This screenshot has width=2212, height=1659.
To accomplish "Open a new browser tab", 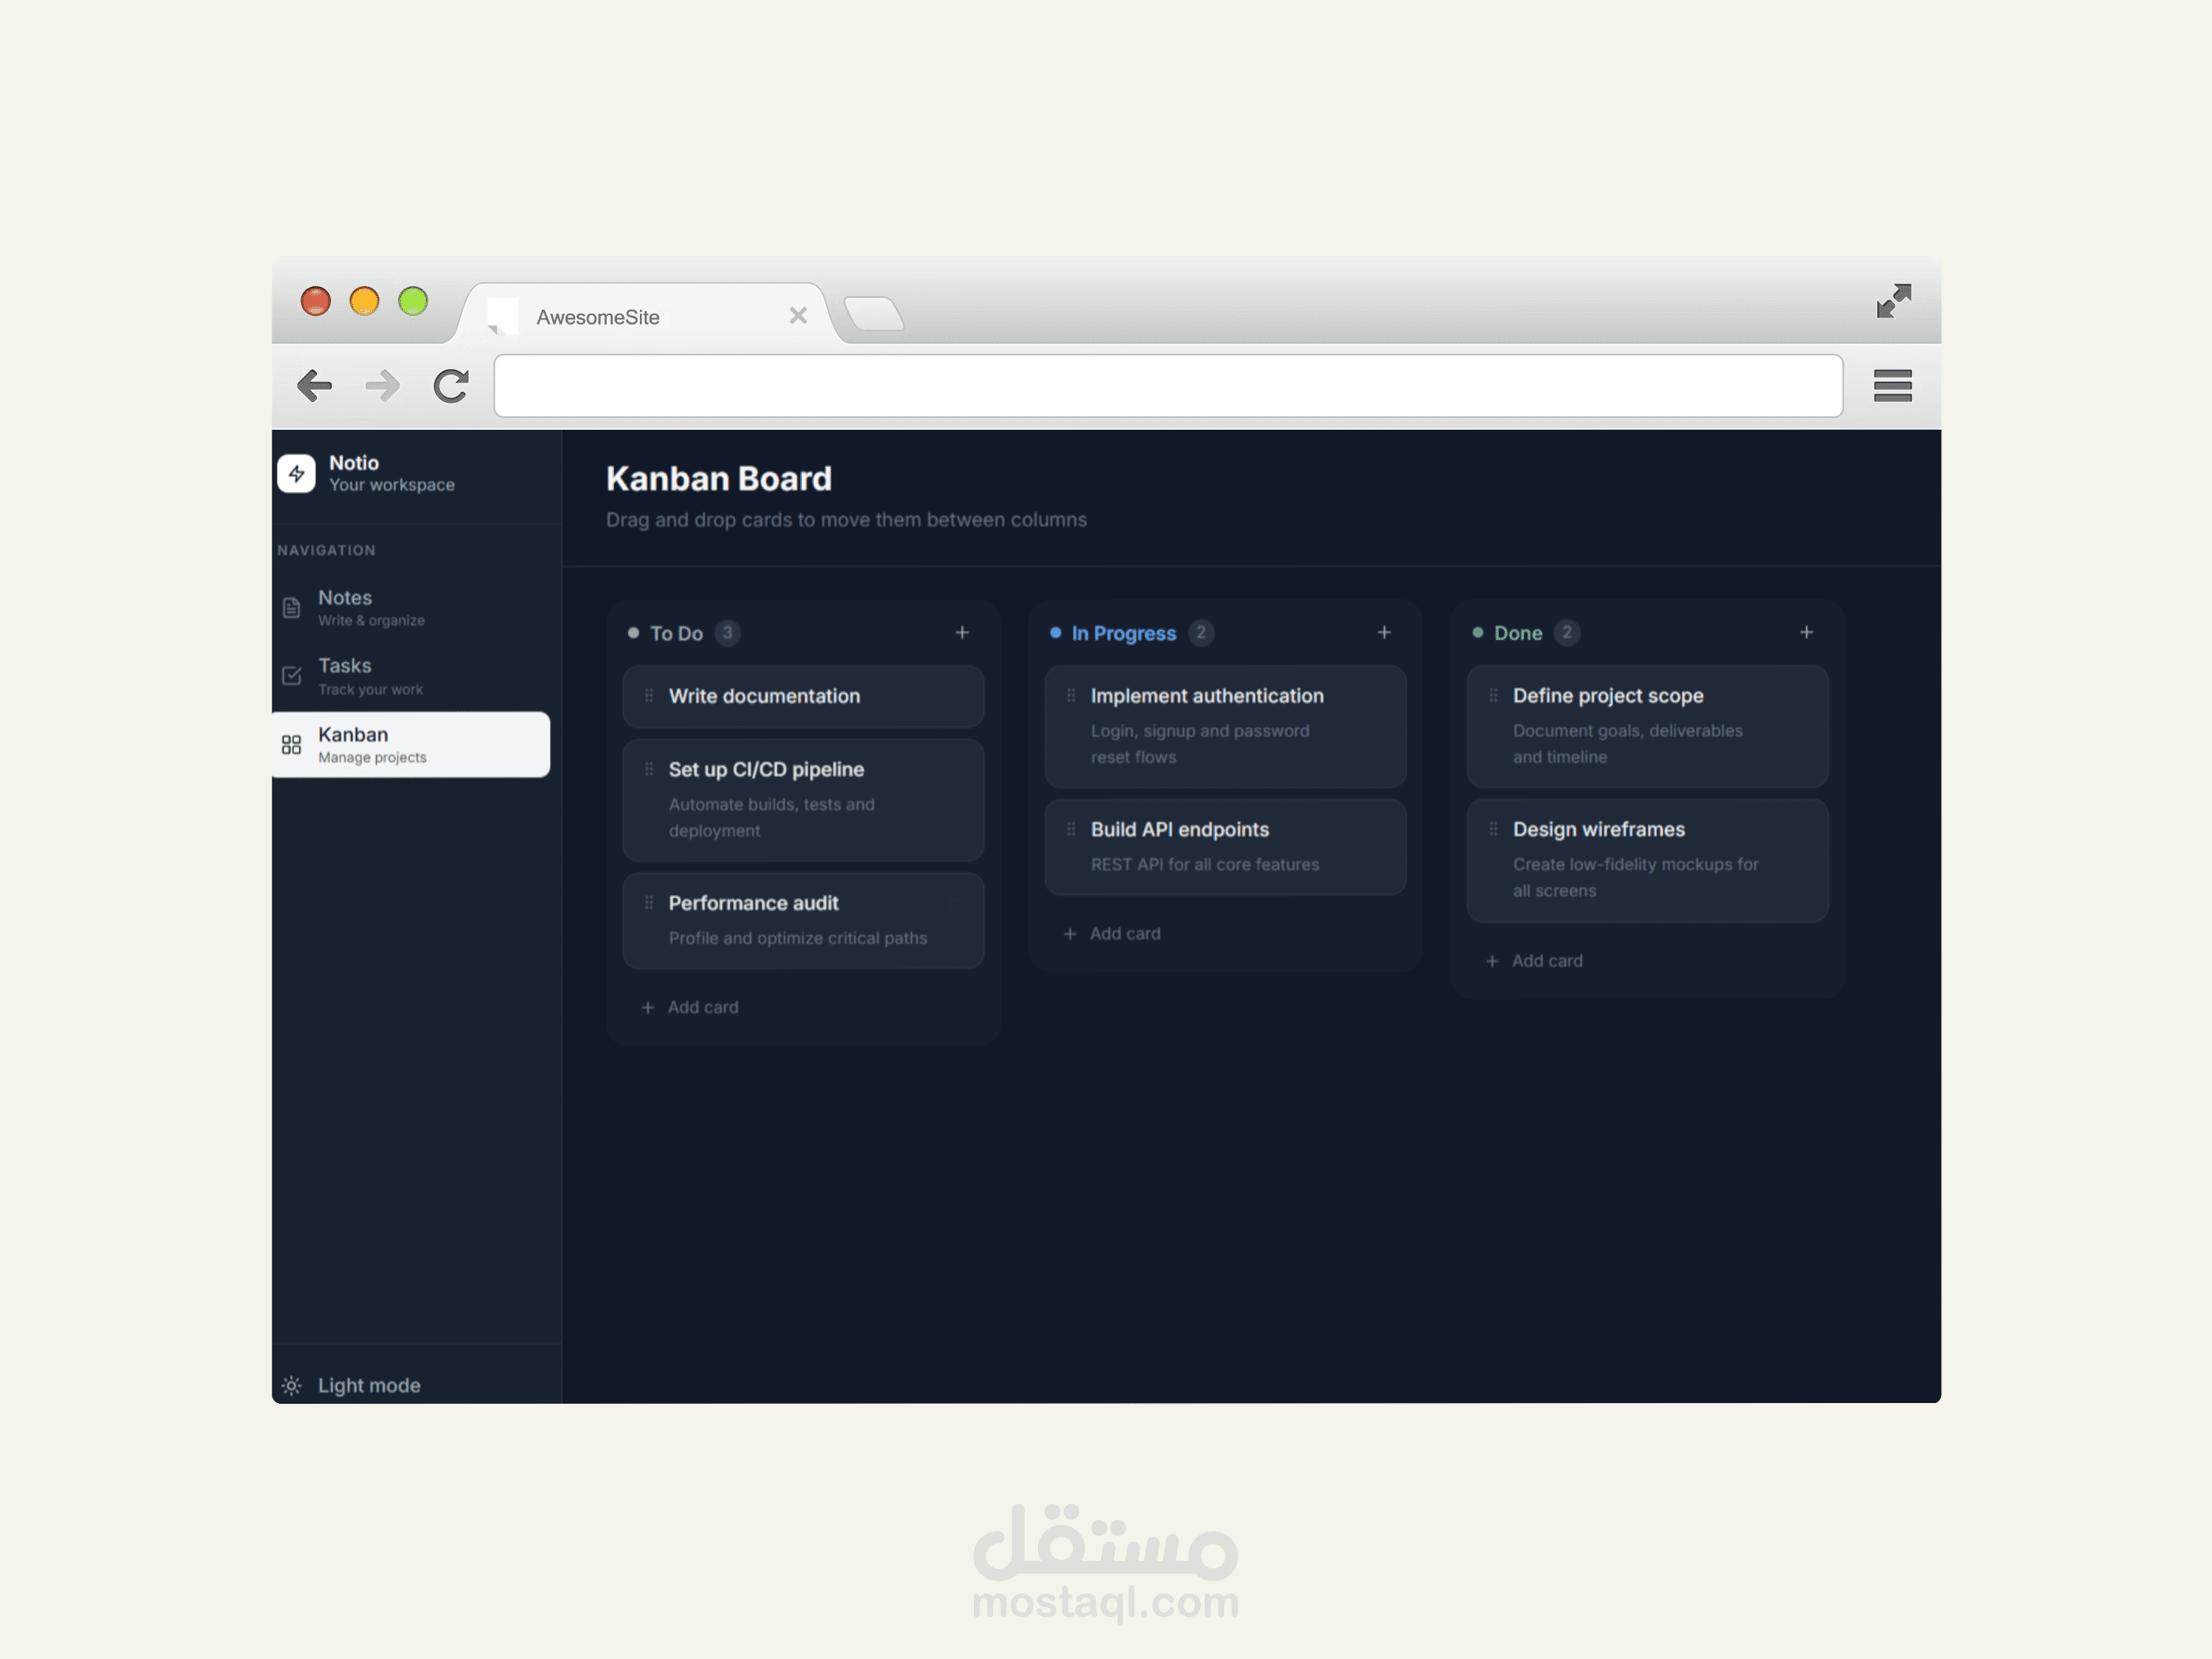I will pyautogui.click(x=874, y=314).
